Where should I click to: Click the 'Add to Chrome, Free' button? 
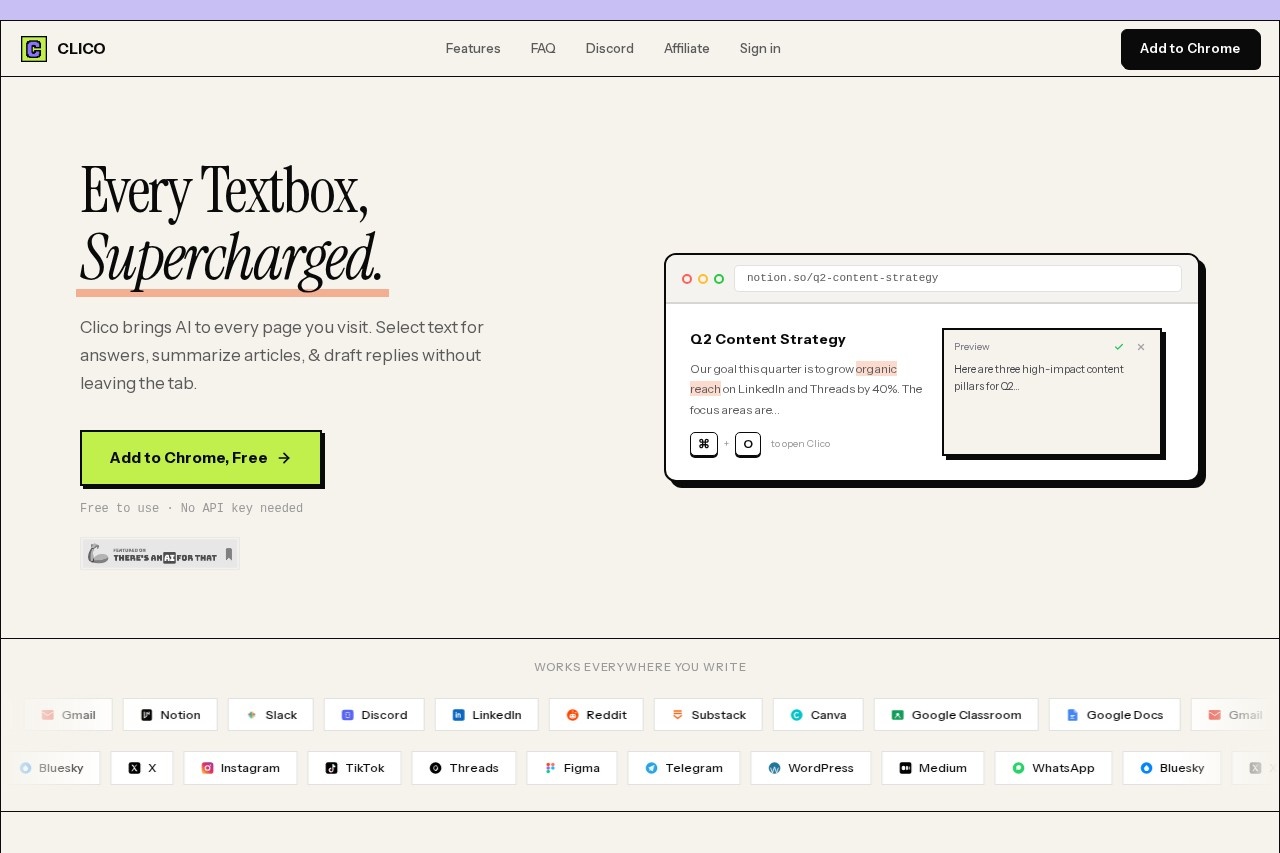[201, 458]
